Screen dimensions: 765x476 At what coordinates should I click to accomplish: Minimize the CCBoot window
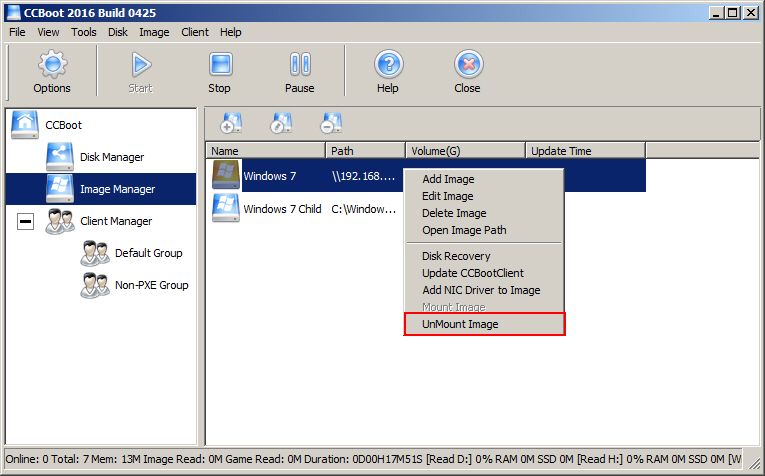click(x=716, y=13)
